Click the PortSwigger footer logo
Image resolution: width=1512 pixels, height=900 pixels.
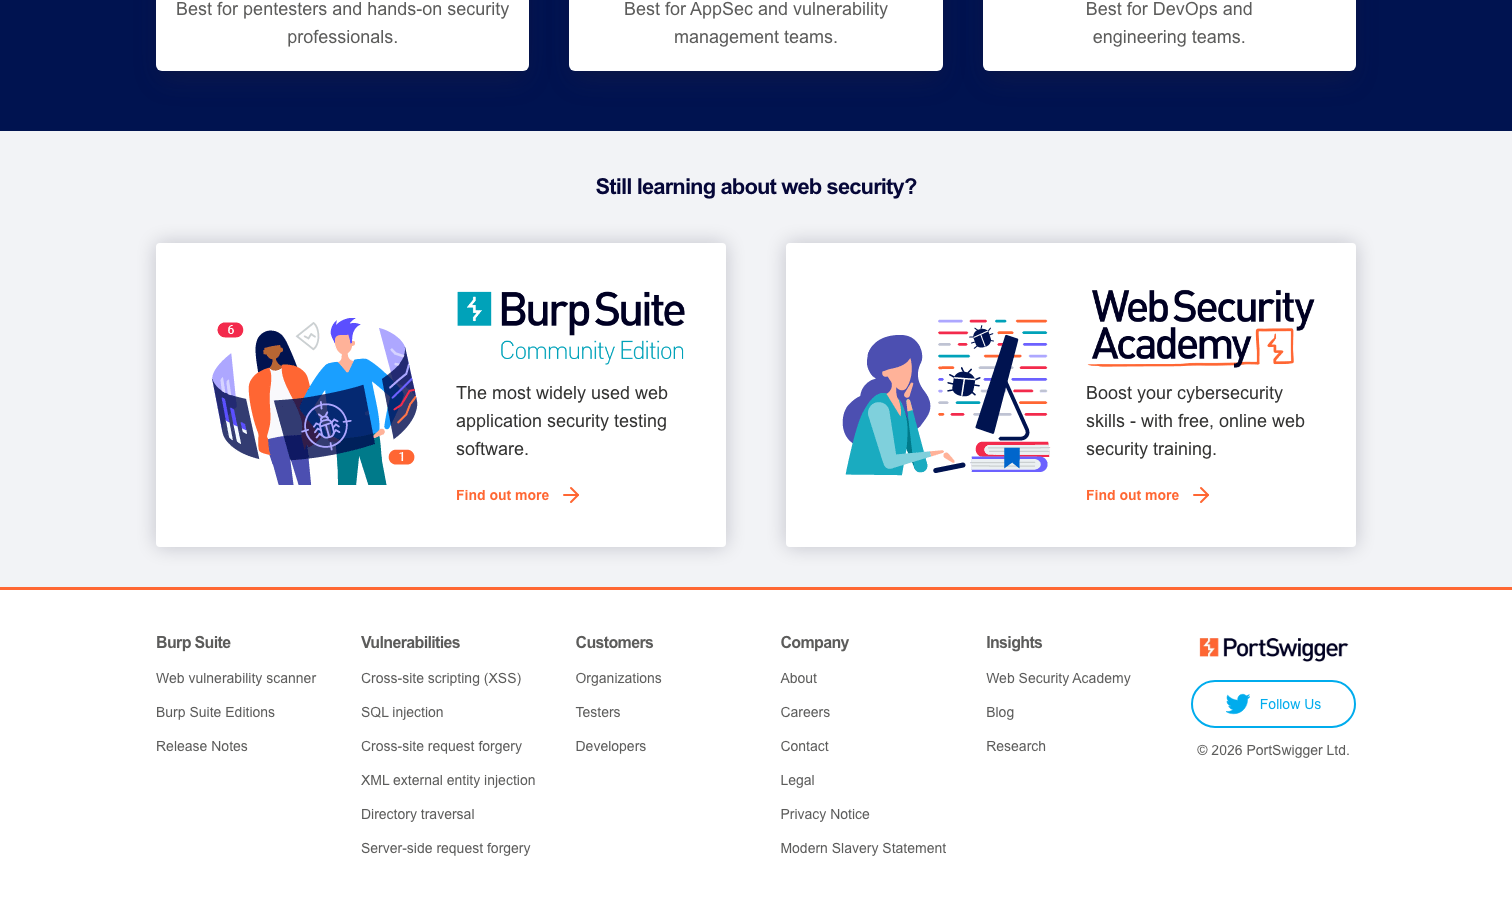pyautogui.click(x=1273, y=648)
